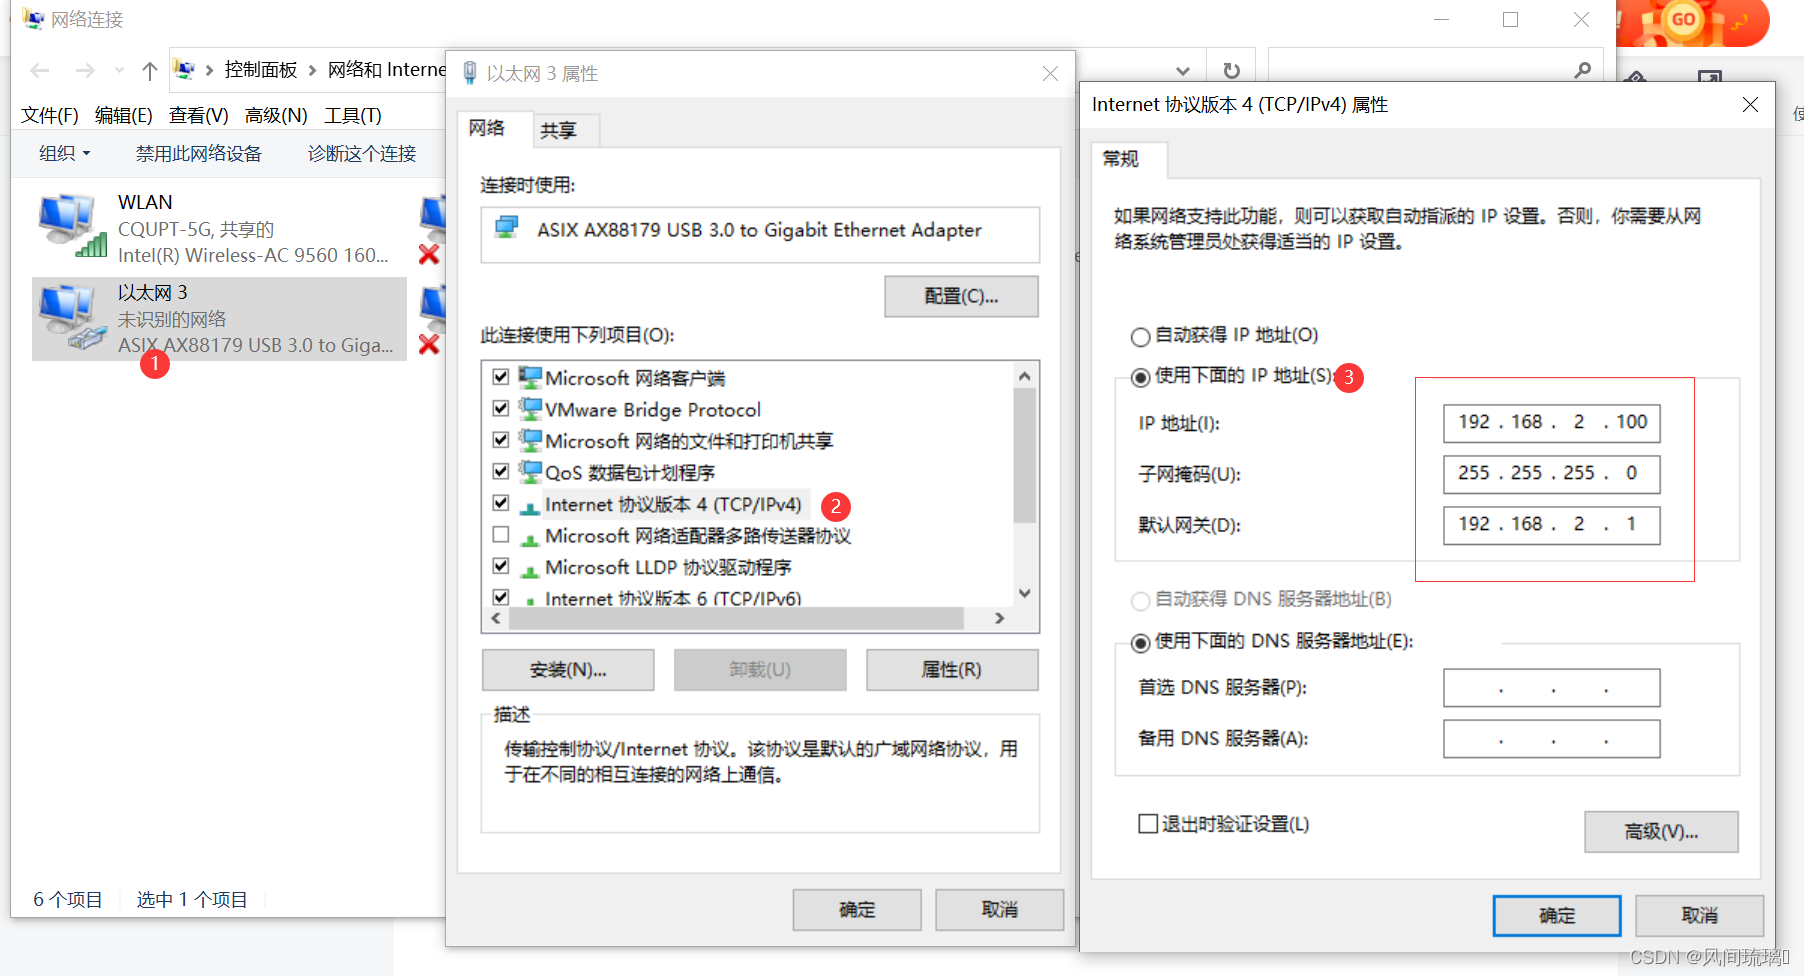Click the 高级(V)... button
Image resolution: width=1804 pixels, height=976 pixels.
(1661, 832)
